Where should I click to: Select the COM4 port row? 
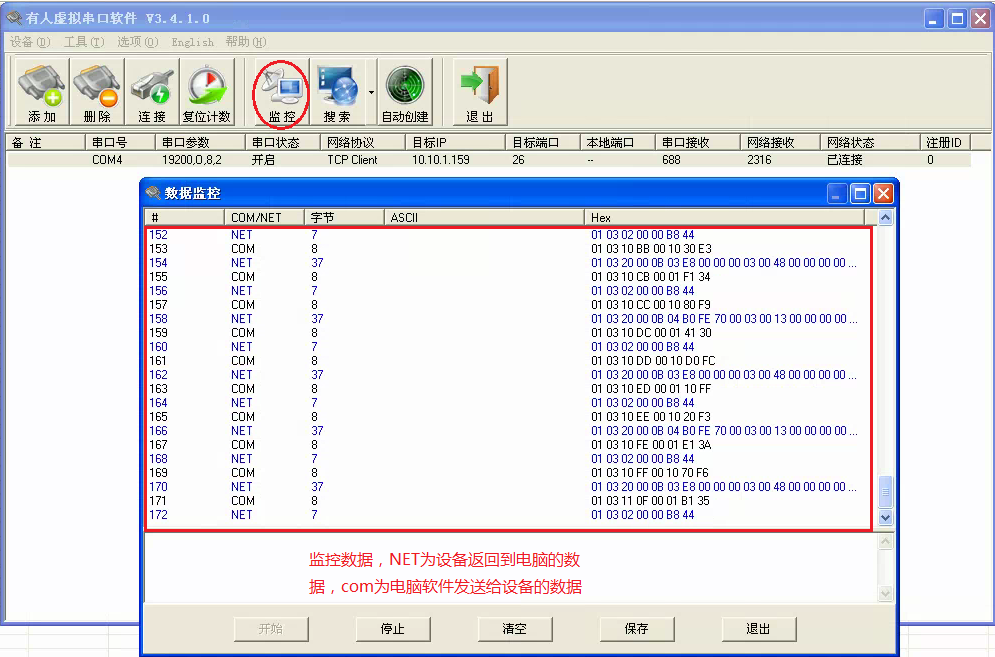489,160
